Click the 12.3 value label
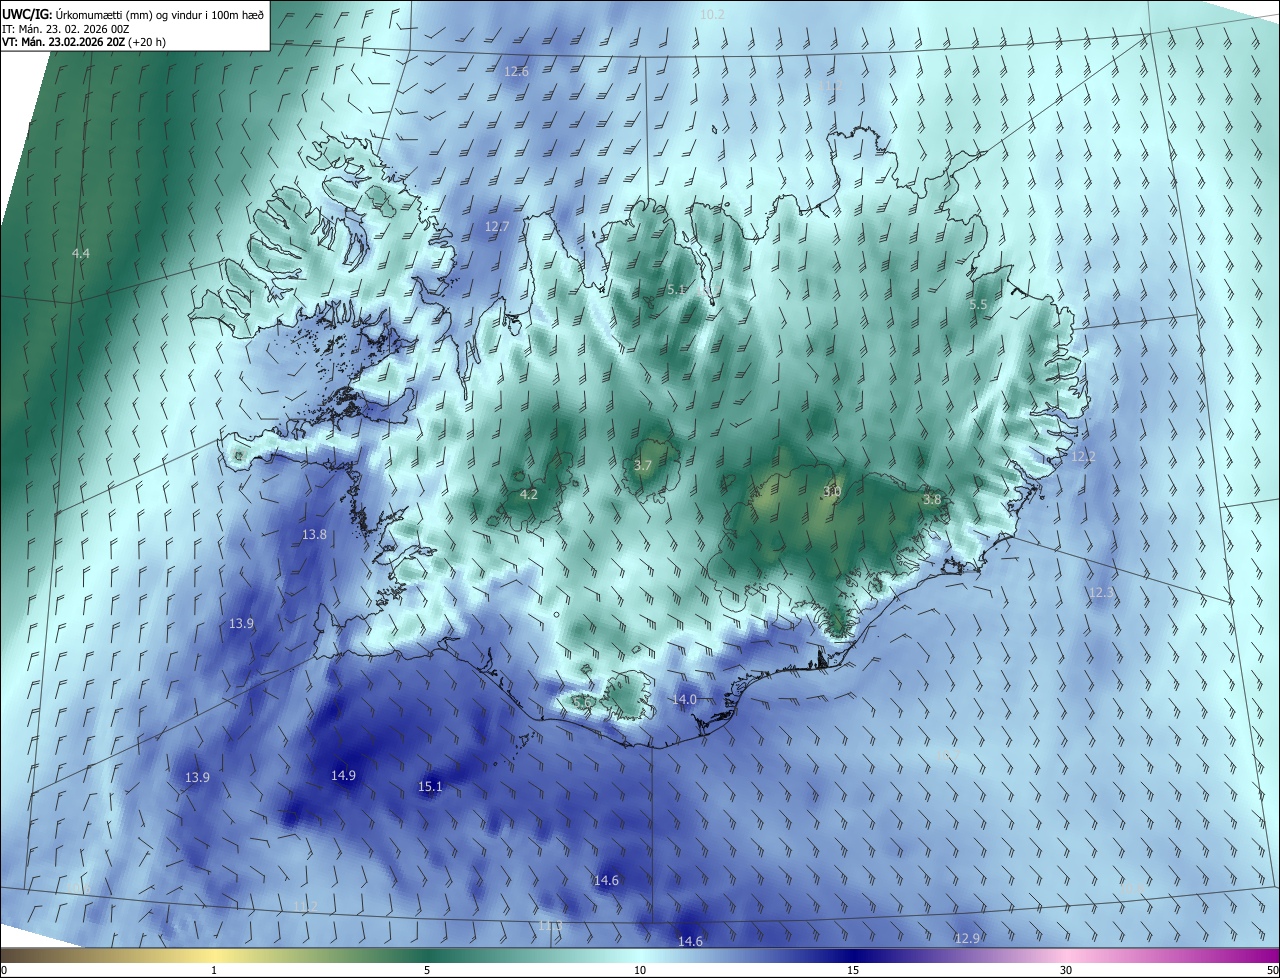 point(1101,592)
